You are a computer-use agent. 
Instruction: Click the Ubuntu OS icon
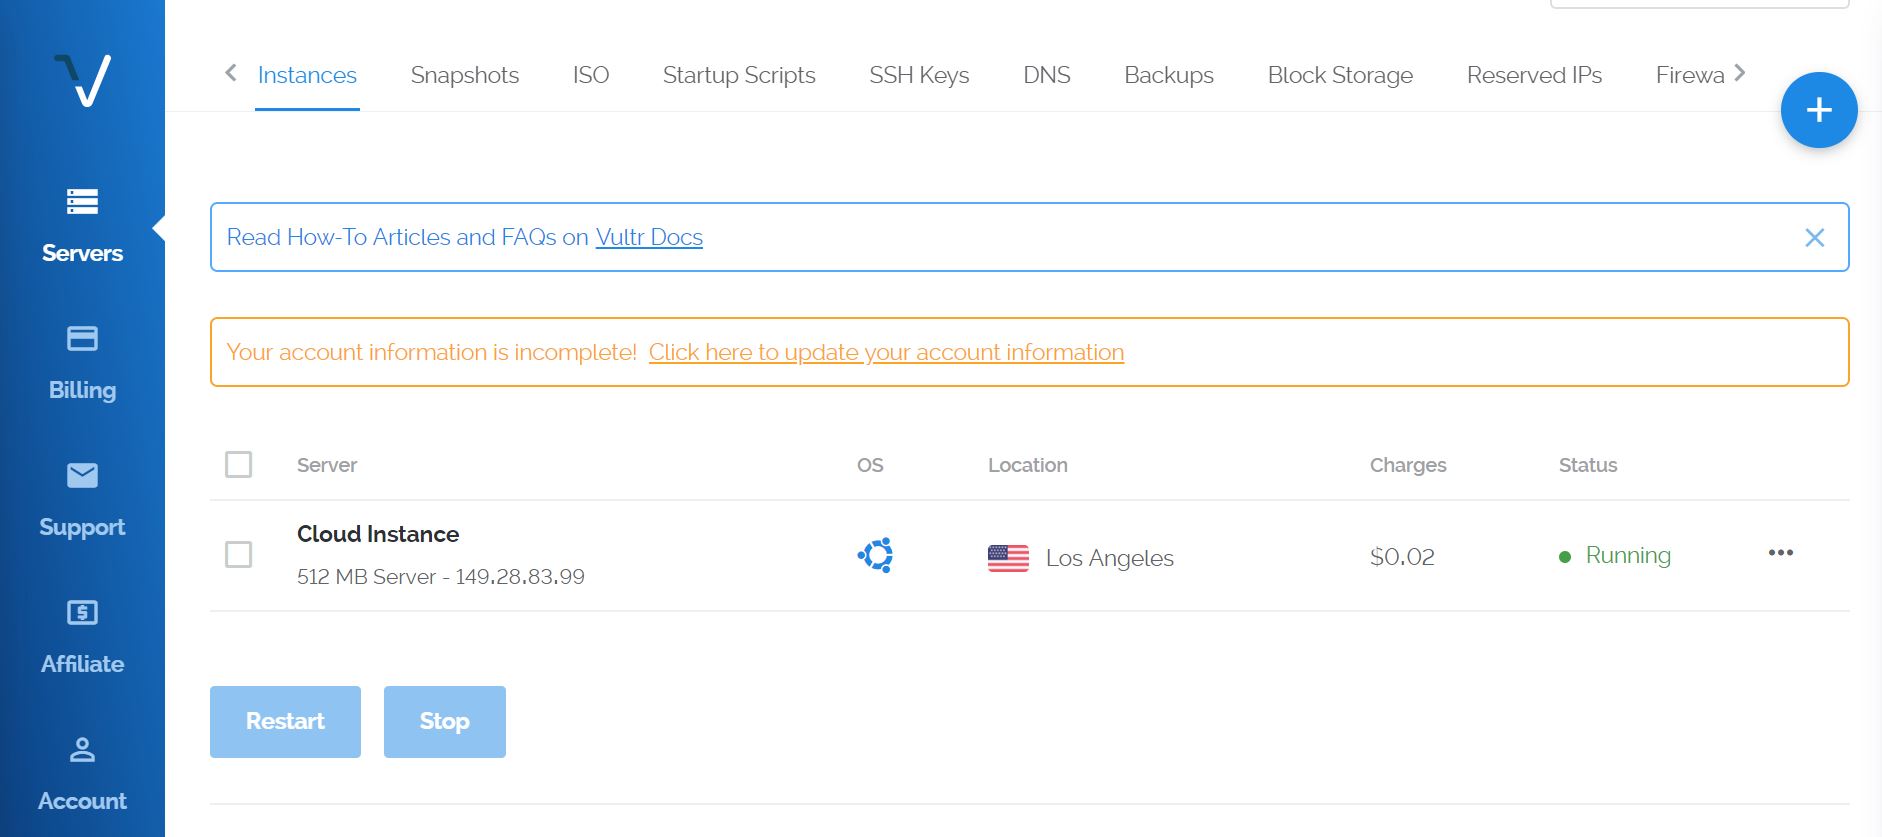click(875, 555)
